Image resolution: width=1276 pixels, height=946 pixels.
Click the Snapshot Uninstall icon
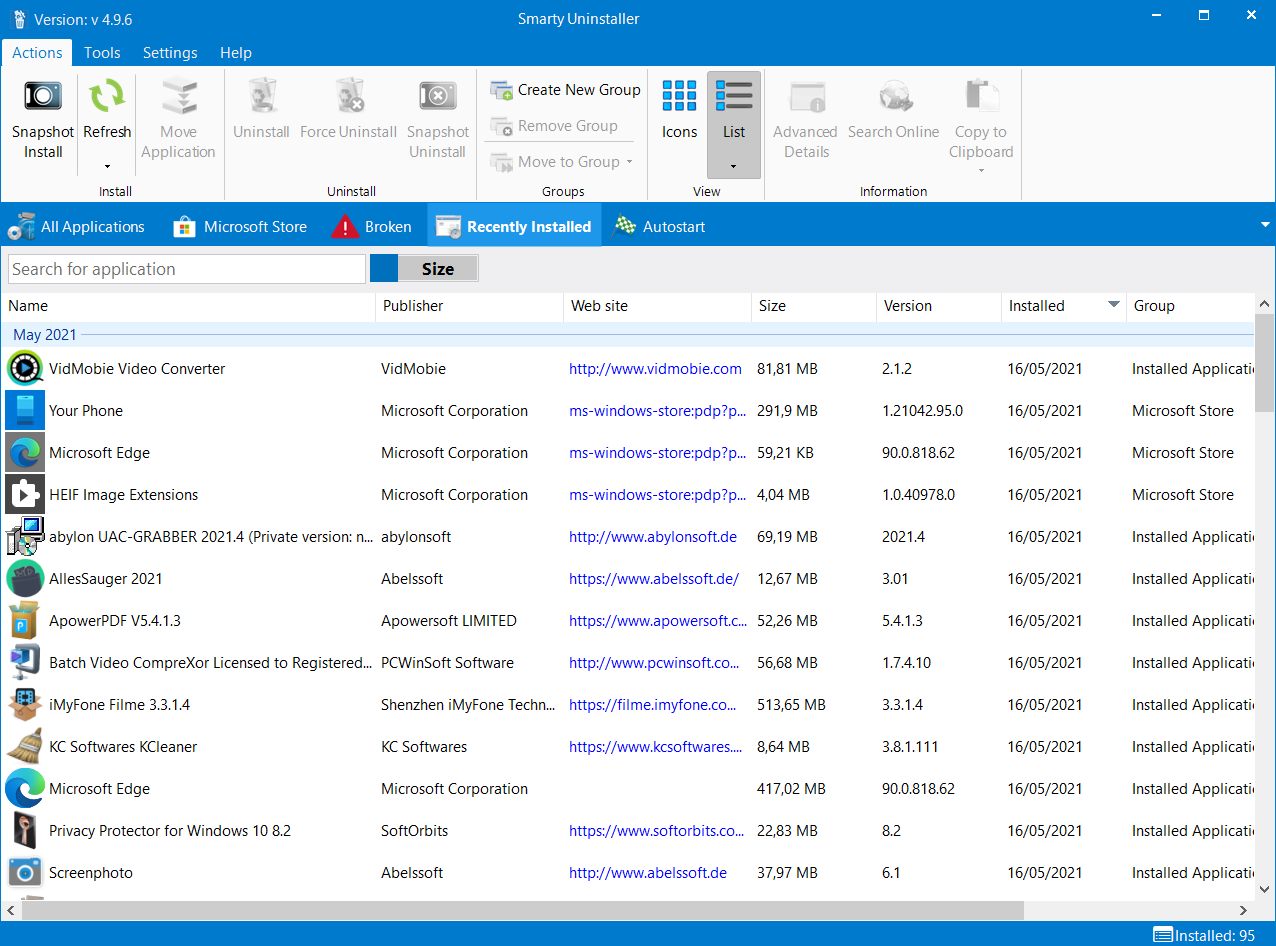[437, 96]
